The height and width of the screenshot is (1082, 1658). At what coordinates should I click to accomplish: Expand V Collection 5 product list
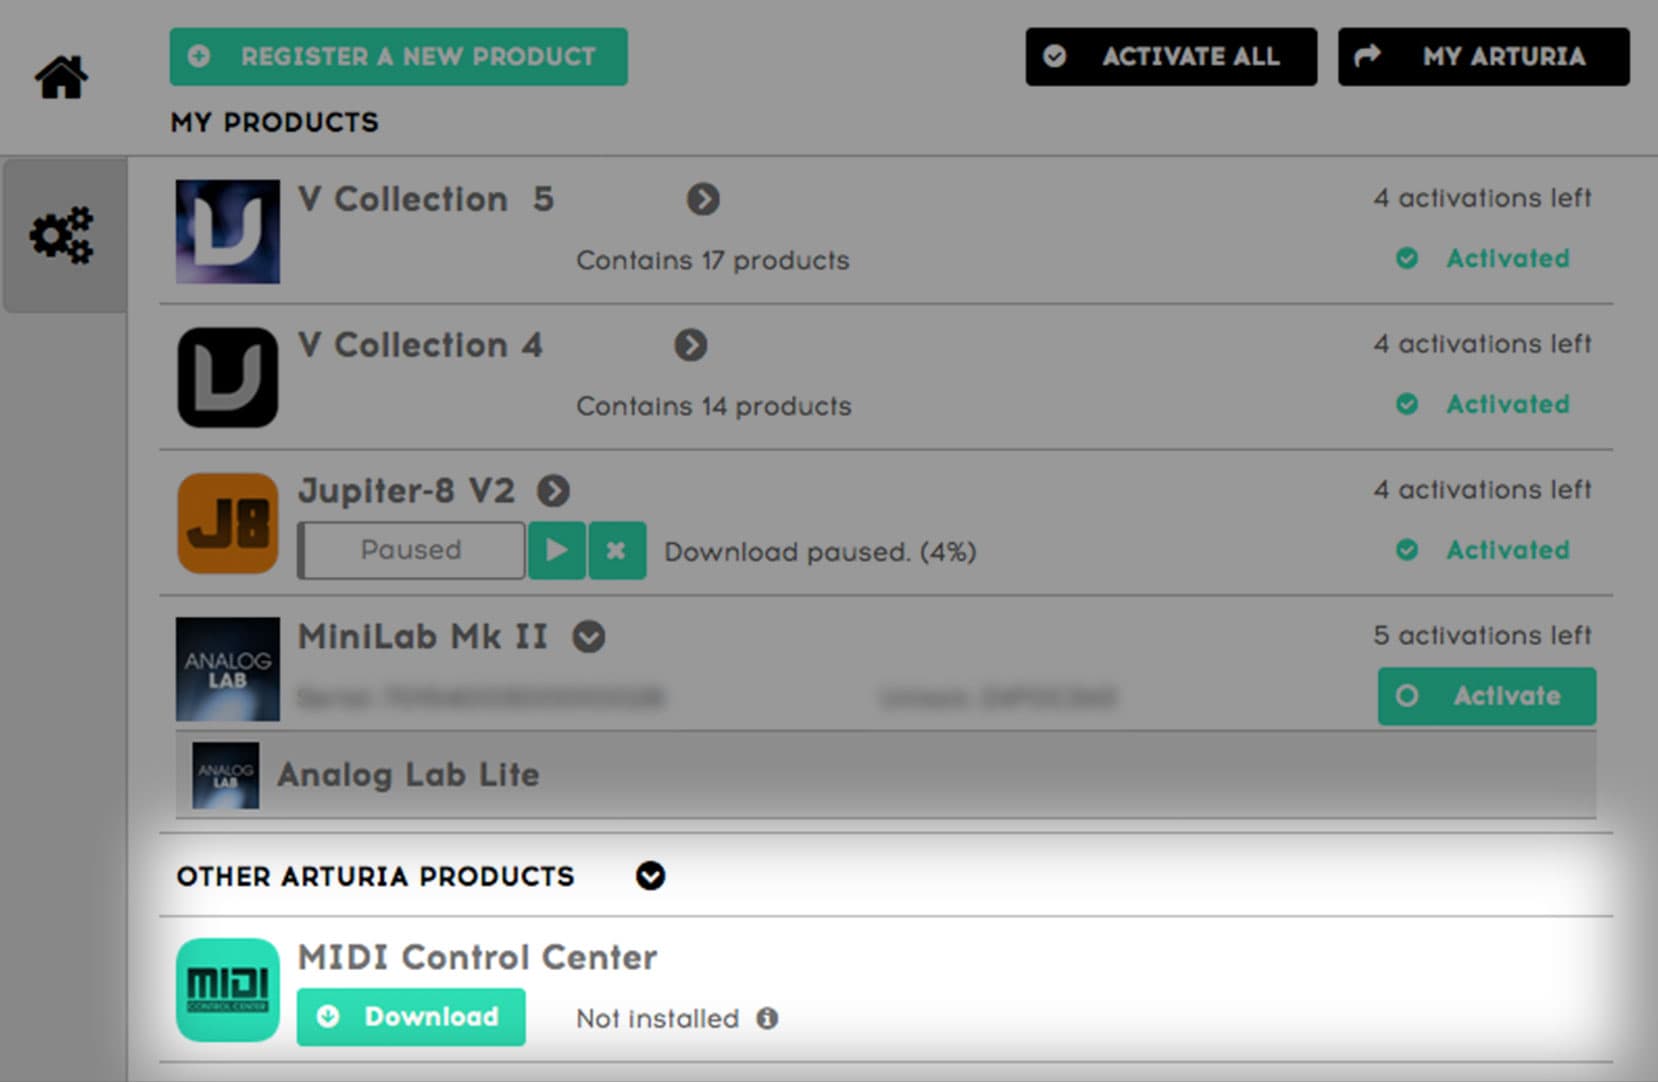pyautogui.click(x=703, y=199)
